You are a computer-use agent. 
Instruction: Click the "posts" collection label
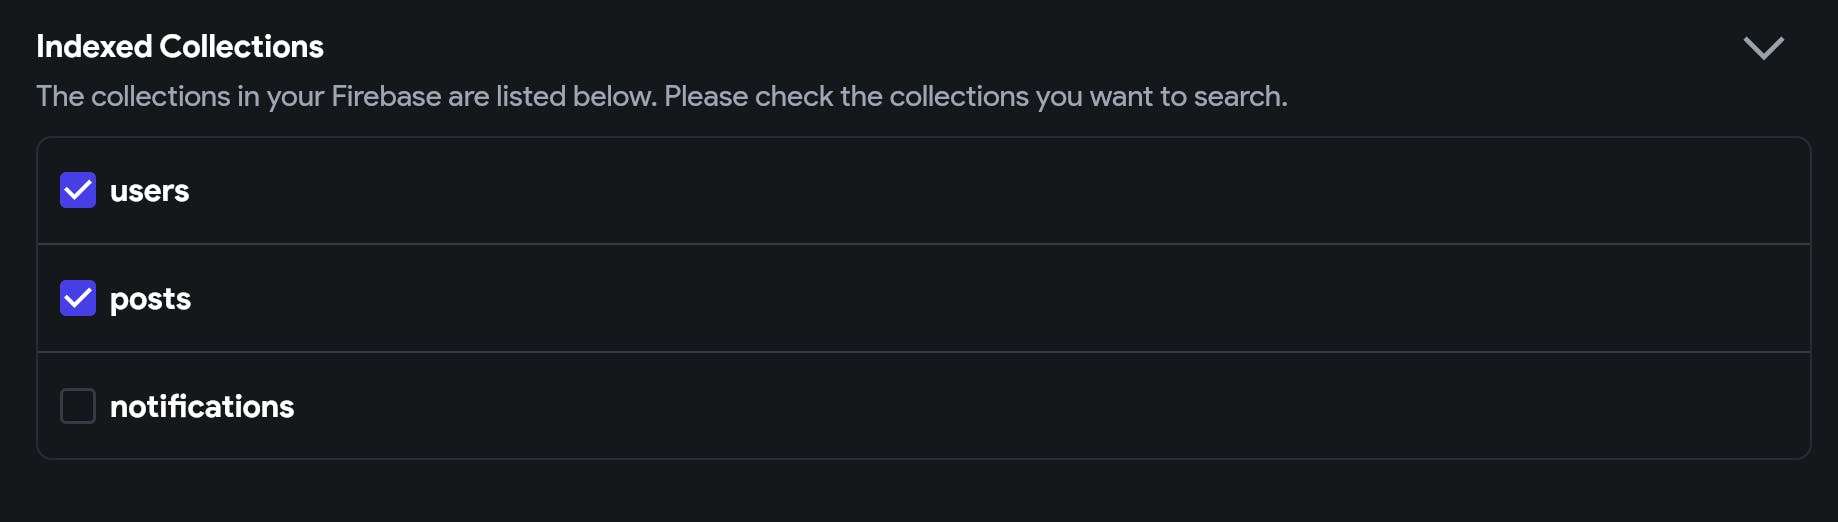click(x=150, y=299)
